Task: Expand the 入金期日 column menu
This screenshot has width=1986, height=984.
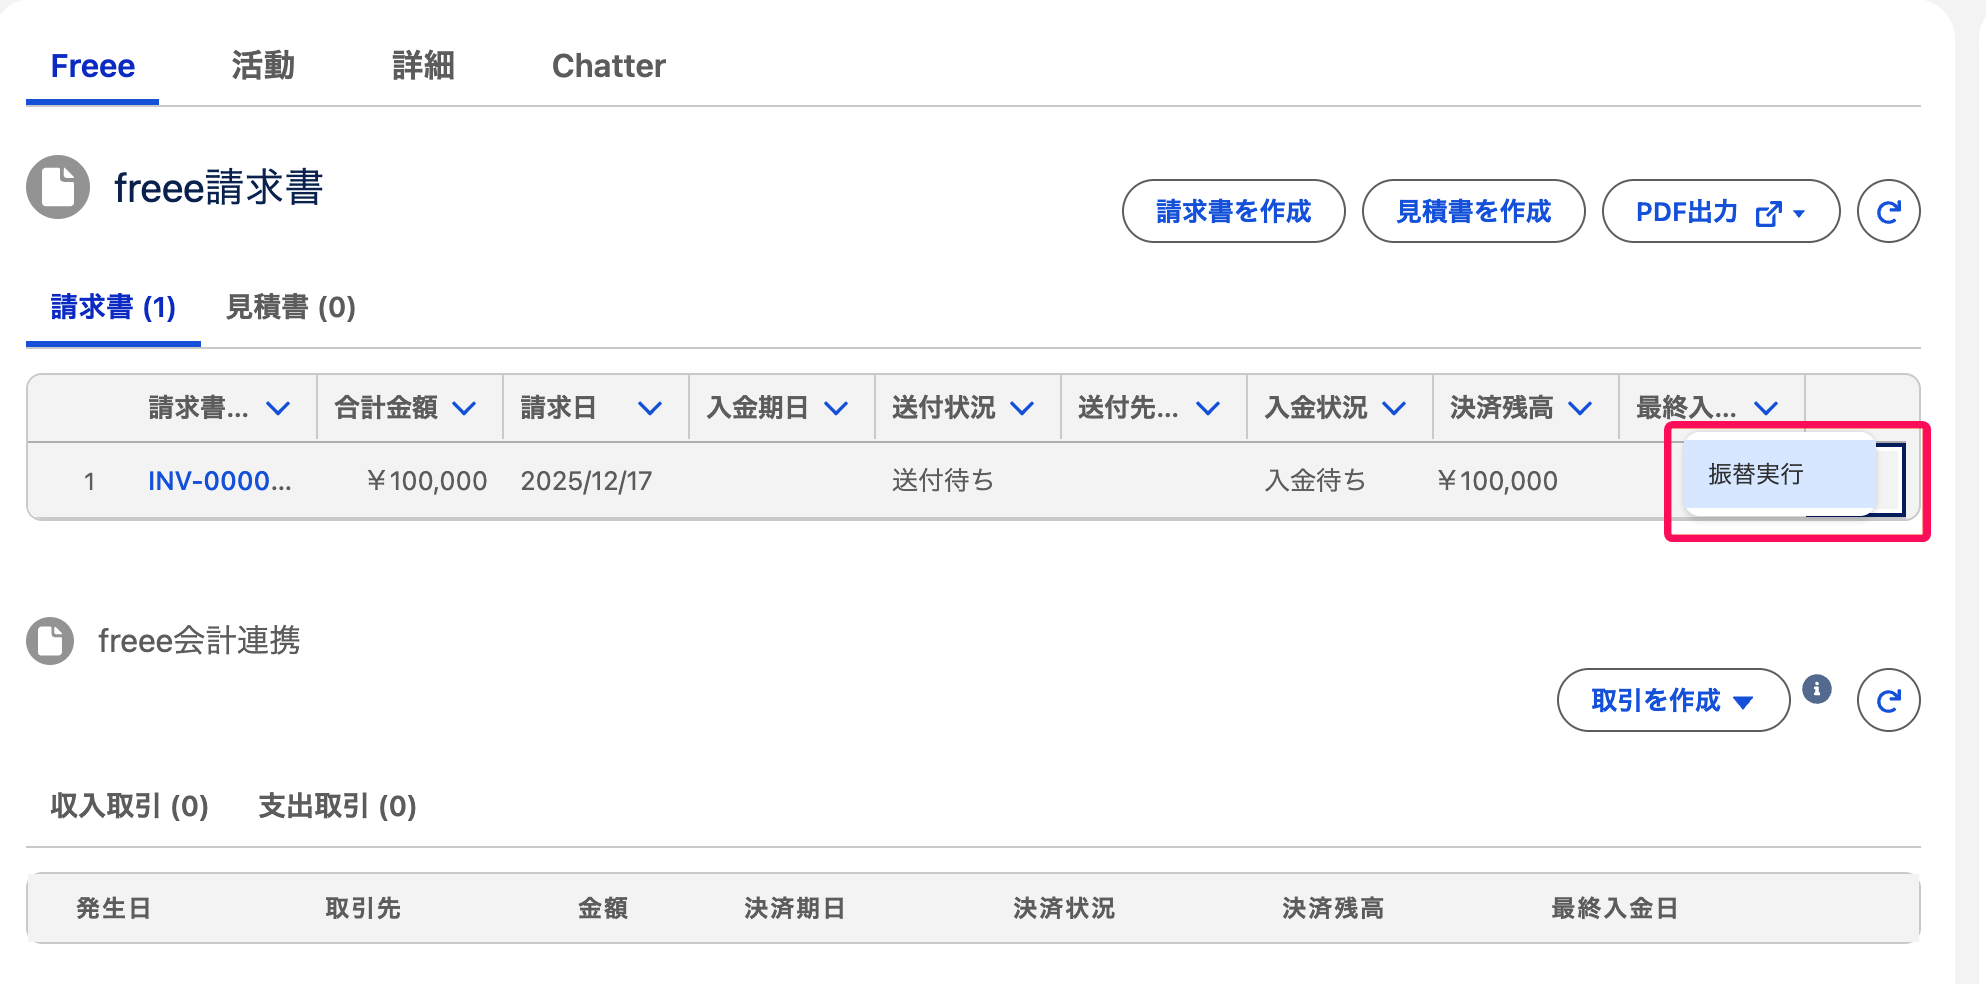Action: 836,408
